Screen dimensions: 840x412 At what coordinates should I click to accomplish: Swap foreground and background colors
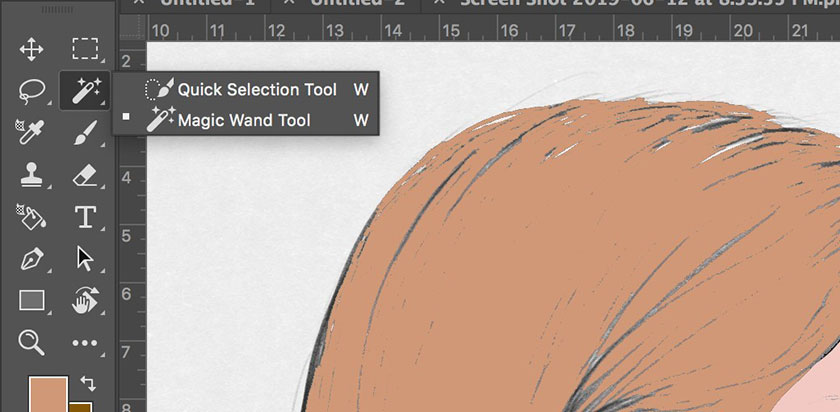pyautogui.click(x=88, y=384)
